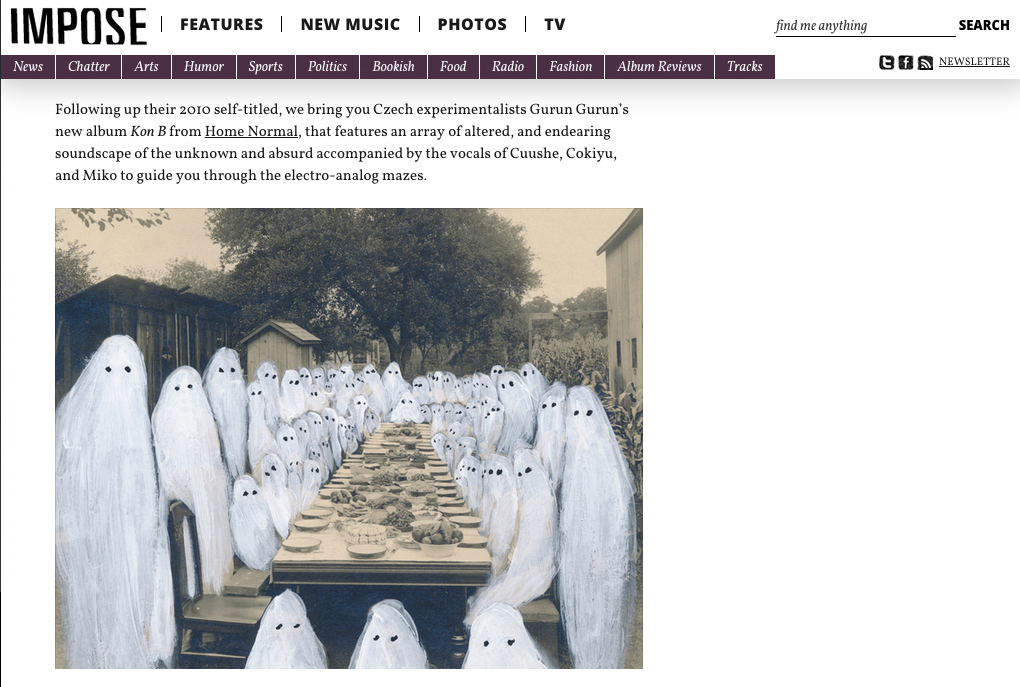Select the Humor tab
This screenshot has height=687, width=1020.
coord(204,67)
